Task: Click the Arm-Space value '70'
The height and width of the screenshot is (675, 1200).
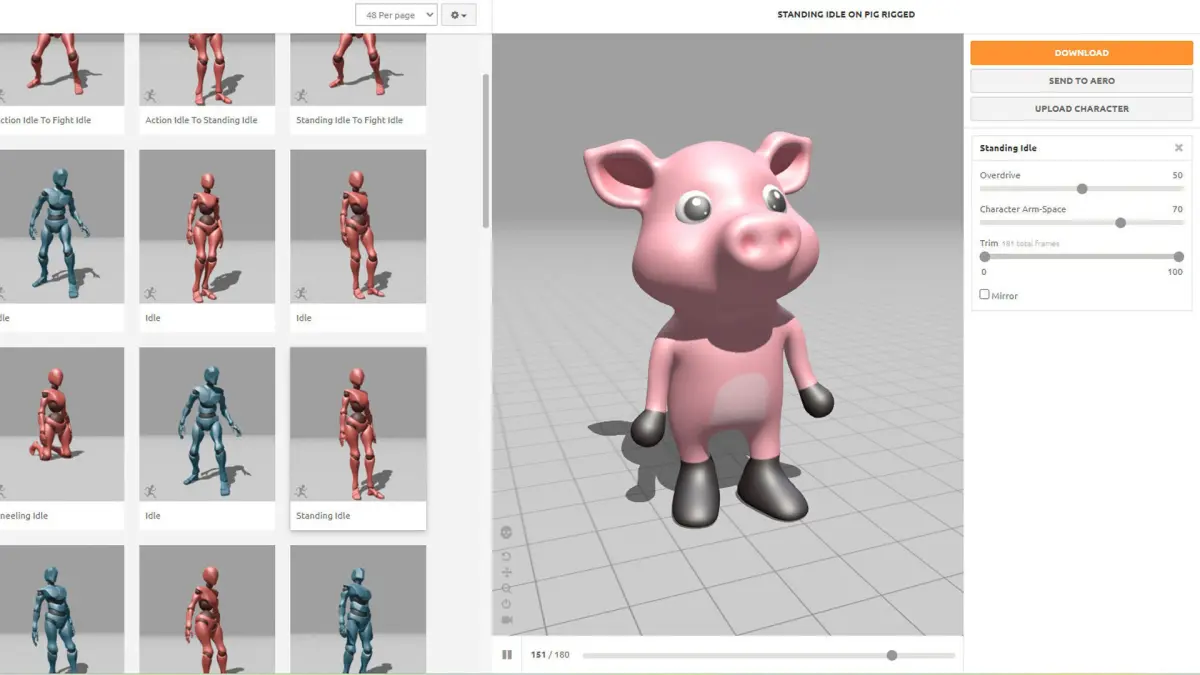Action: [1177, 210]
